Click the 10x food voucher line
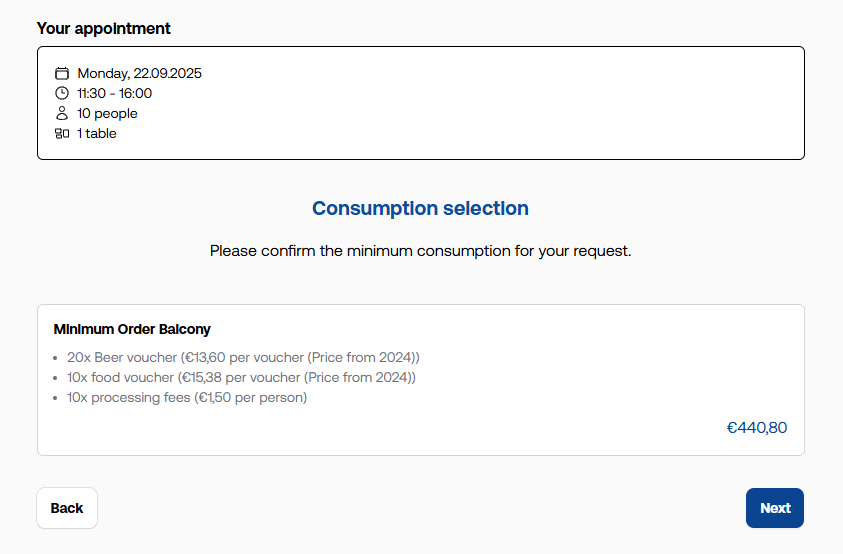The image size is (843, 554). [x=241, y=378]
